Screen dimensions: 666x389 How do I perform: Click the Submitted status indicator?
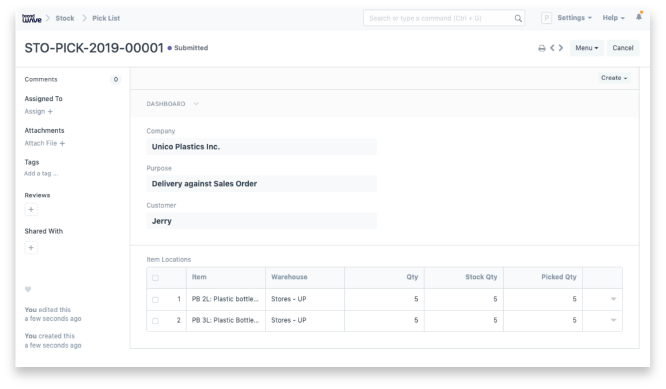point(188,48)
